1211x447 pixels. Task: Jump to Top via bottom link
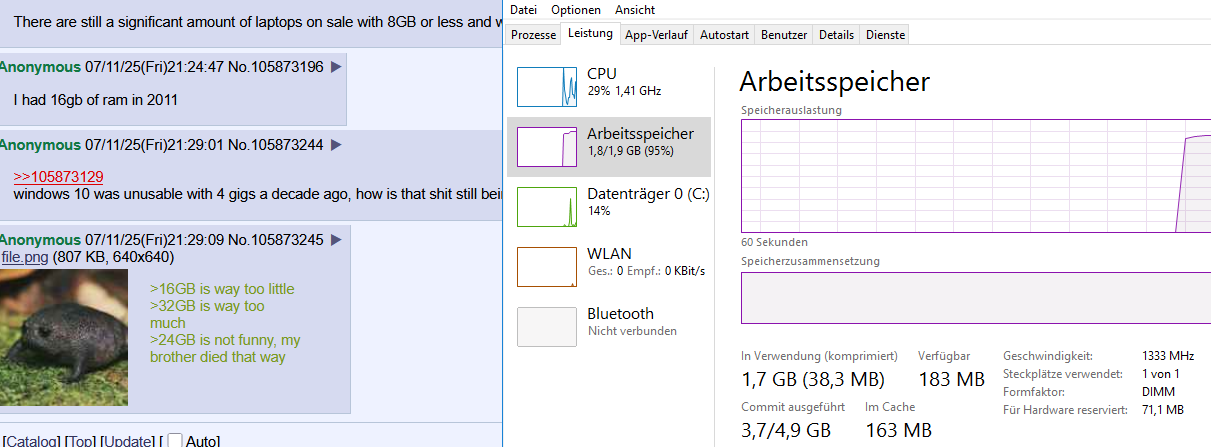[80, 440]
